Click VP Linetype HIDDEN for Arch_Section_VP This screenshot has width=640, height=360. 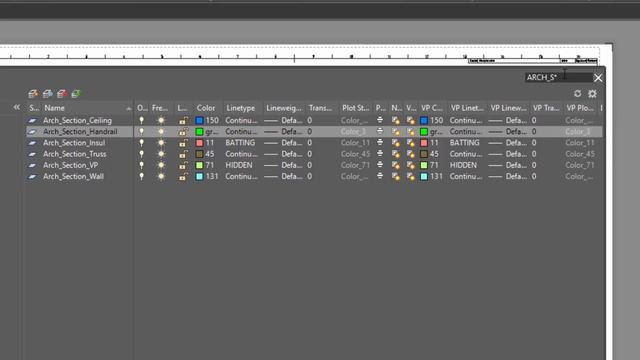(463, 165)
